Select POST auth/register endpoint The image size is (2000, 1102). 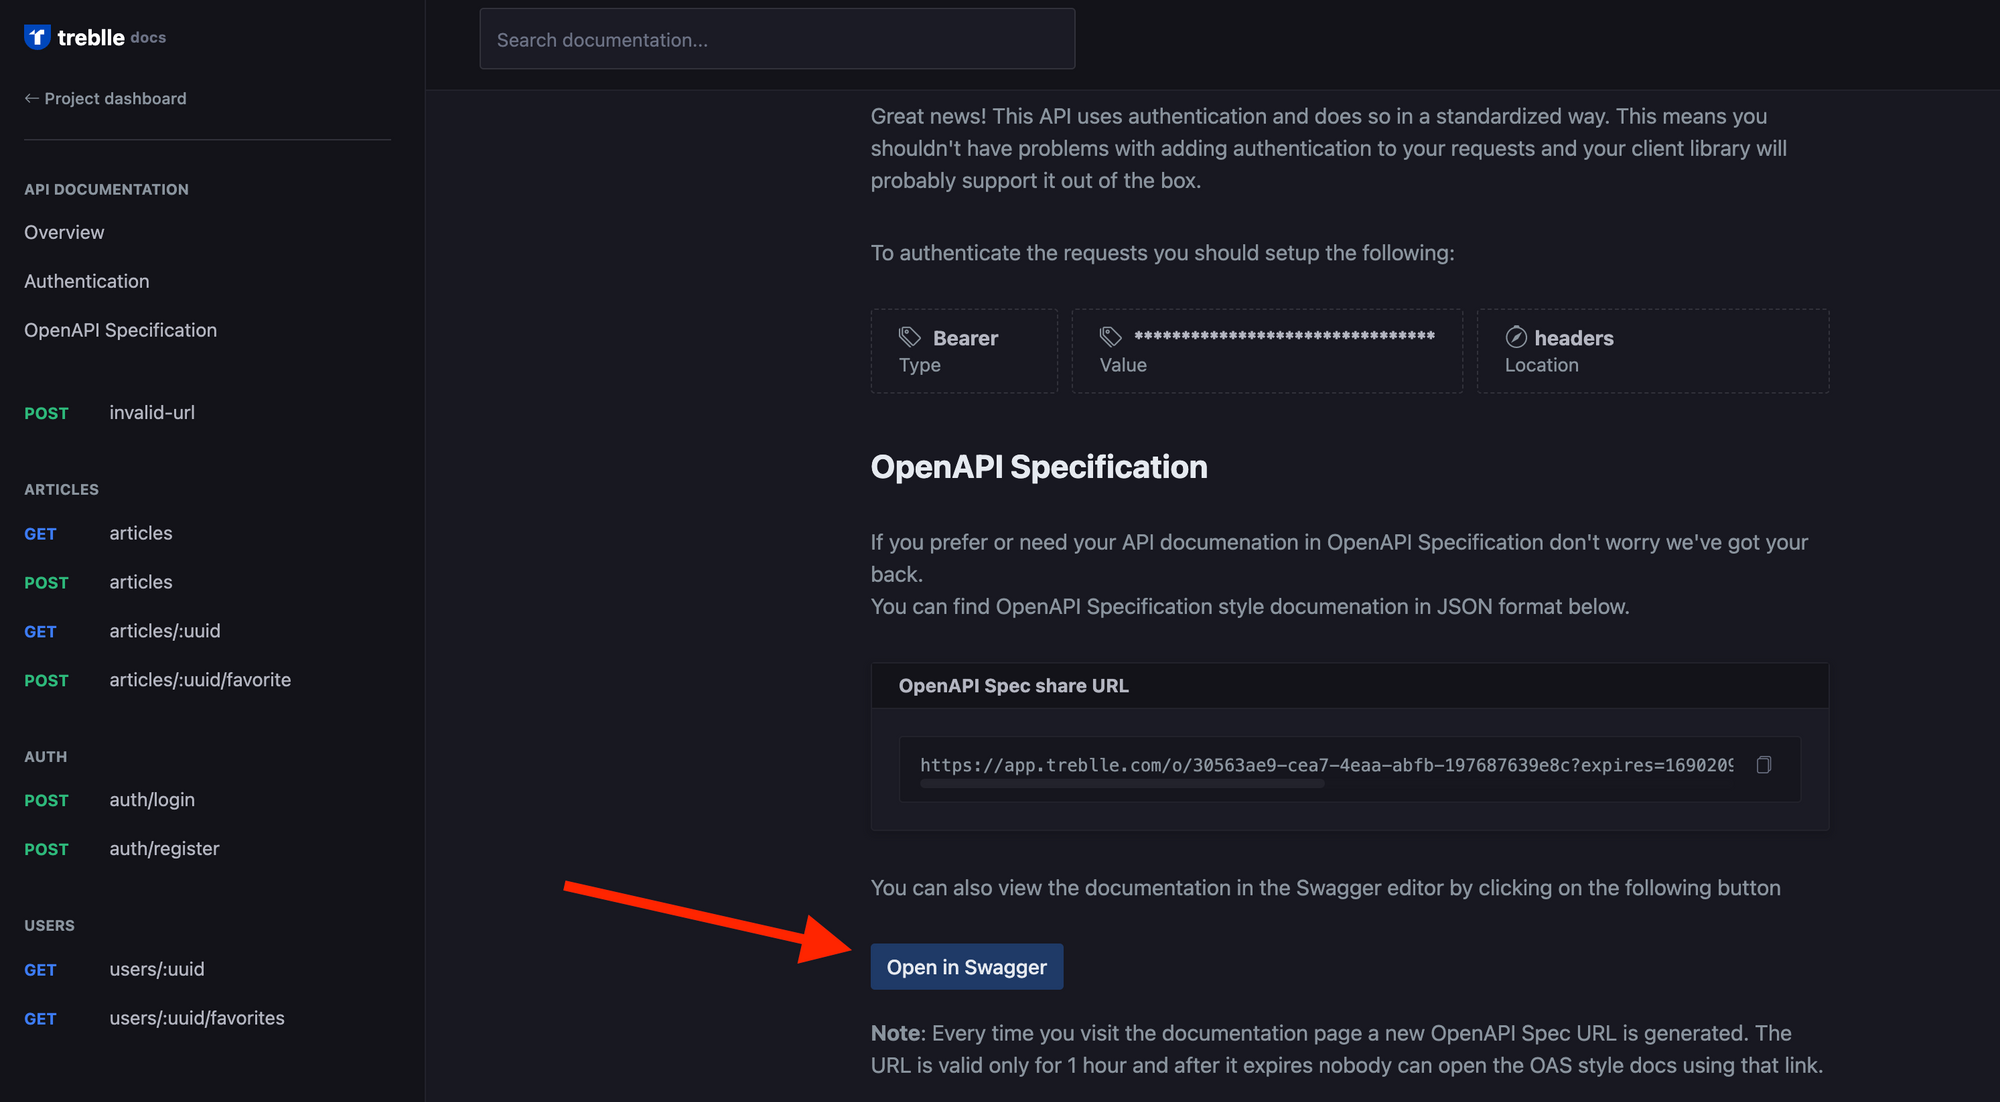[x=122, y=849]
